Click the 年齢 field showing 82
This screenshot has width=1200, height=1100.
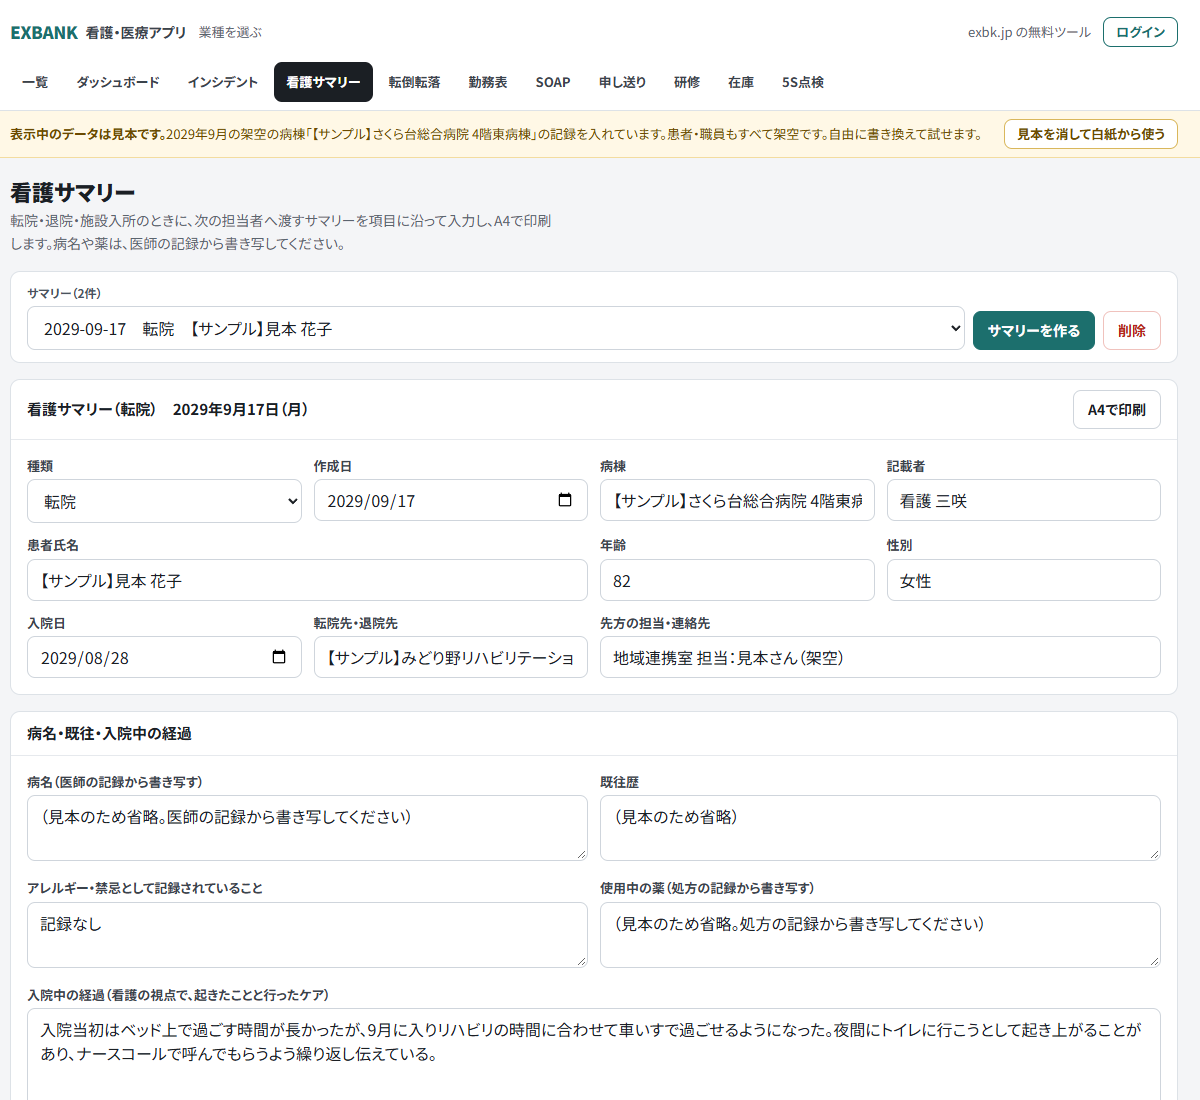point(737,580)
